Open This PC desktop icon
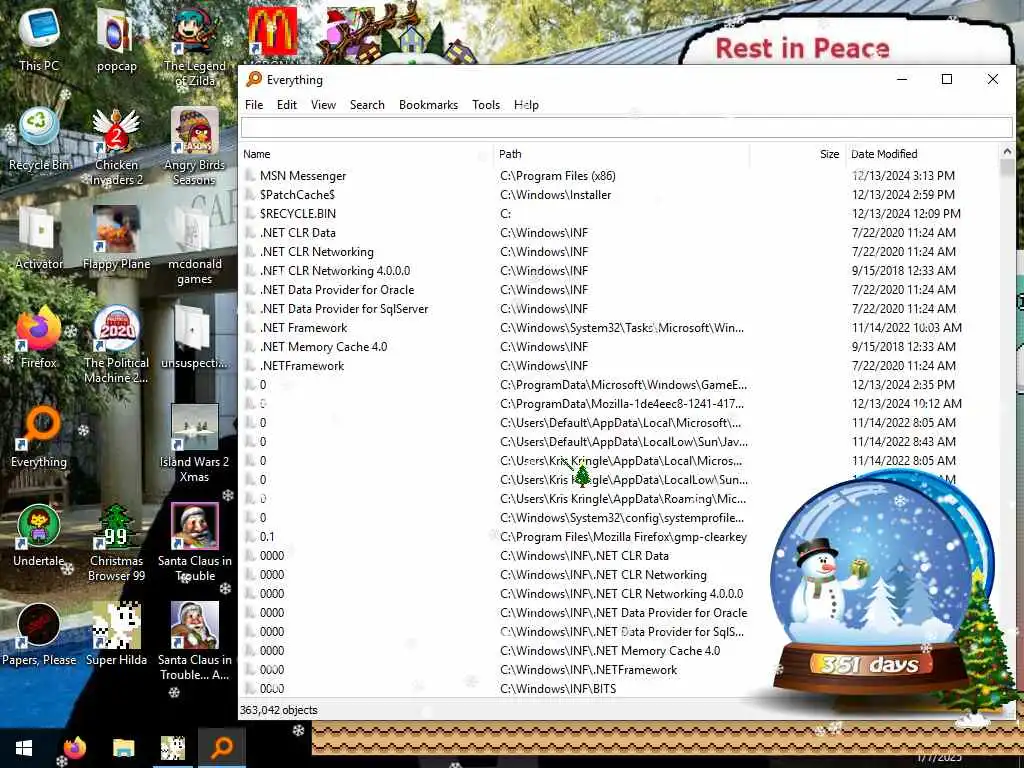The height and width of the screenshot is (768, 1024). click(39, 39)
